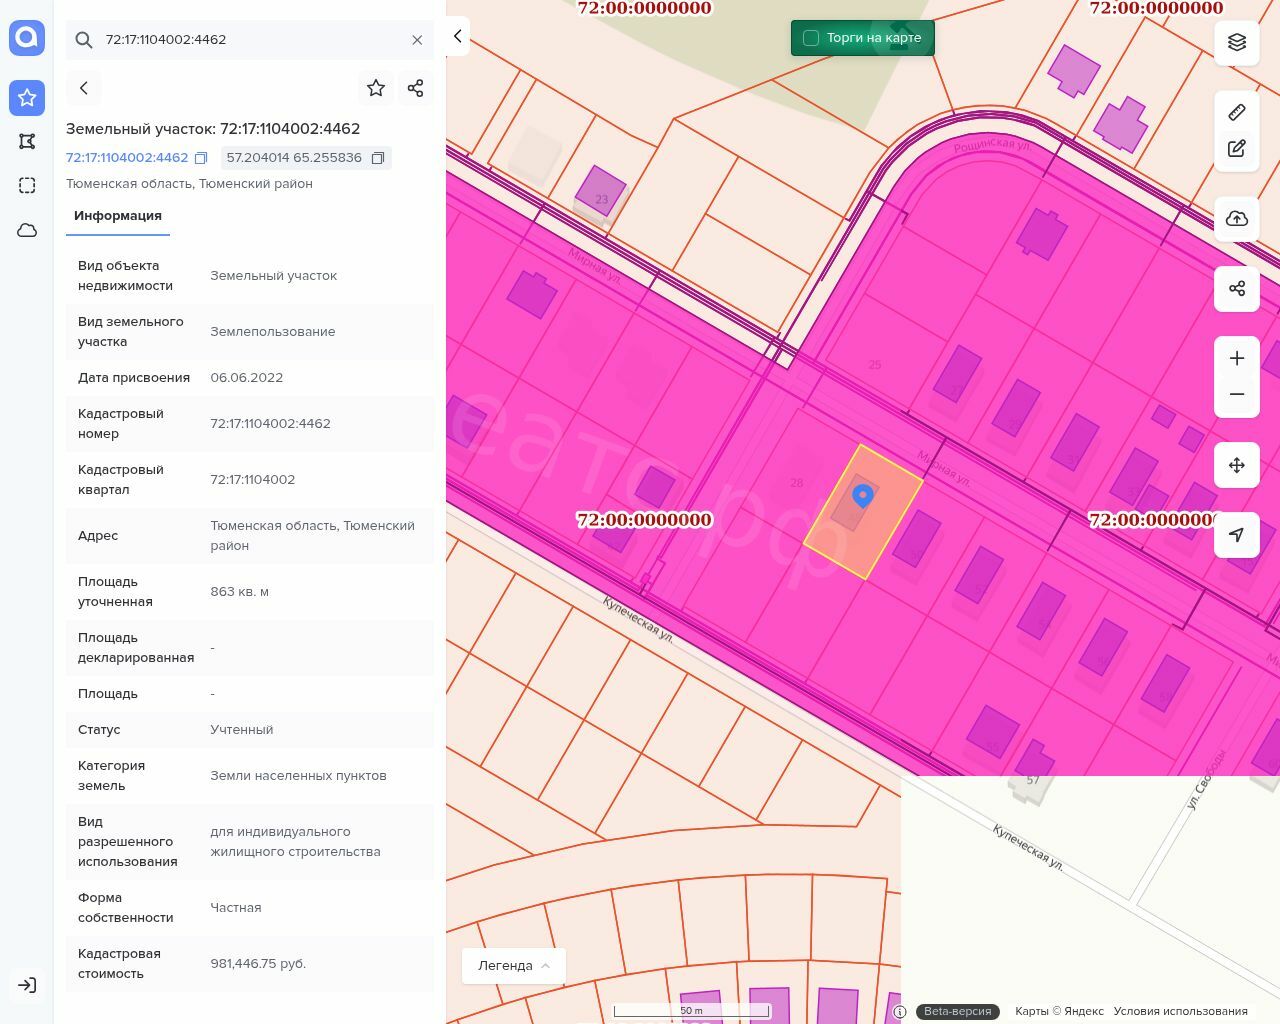This screenshot has width=1280, height=1024.
Task: Click the share icon on map toolbar
Action: (x=1236, y=289)
